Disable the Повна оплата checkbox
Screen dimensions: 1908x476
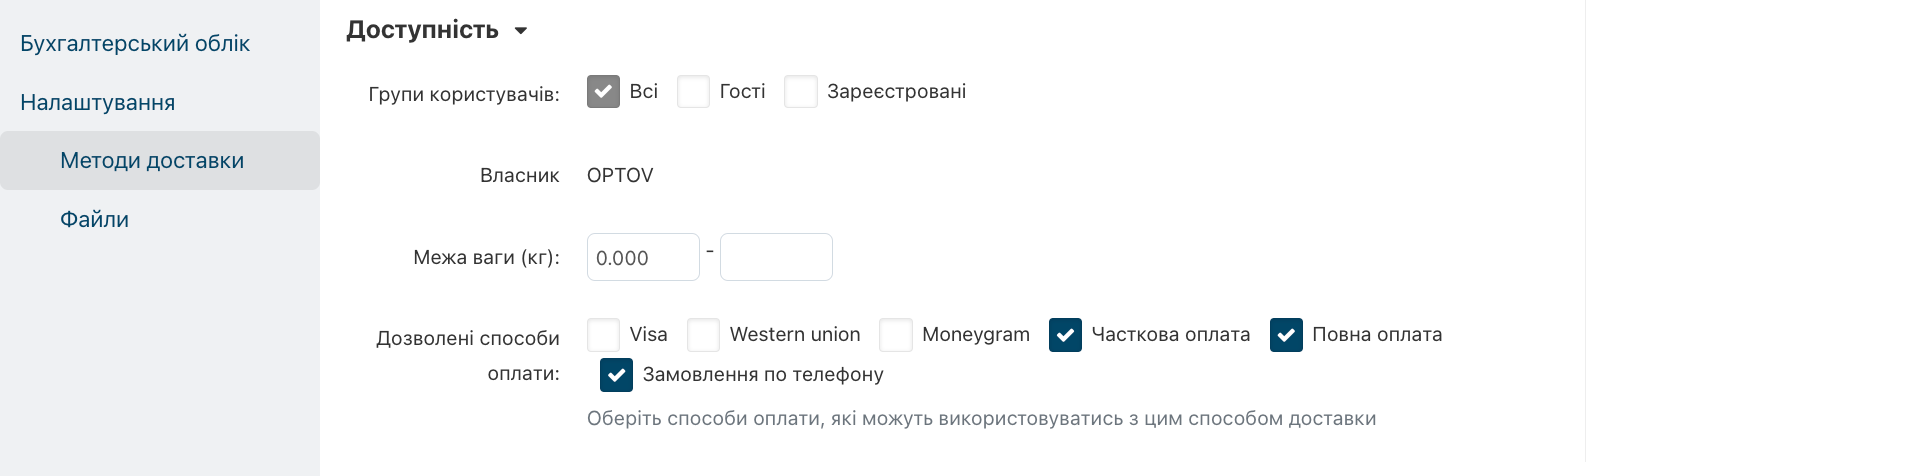click(x=1286, y=335)
